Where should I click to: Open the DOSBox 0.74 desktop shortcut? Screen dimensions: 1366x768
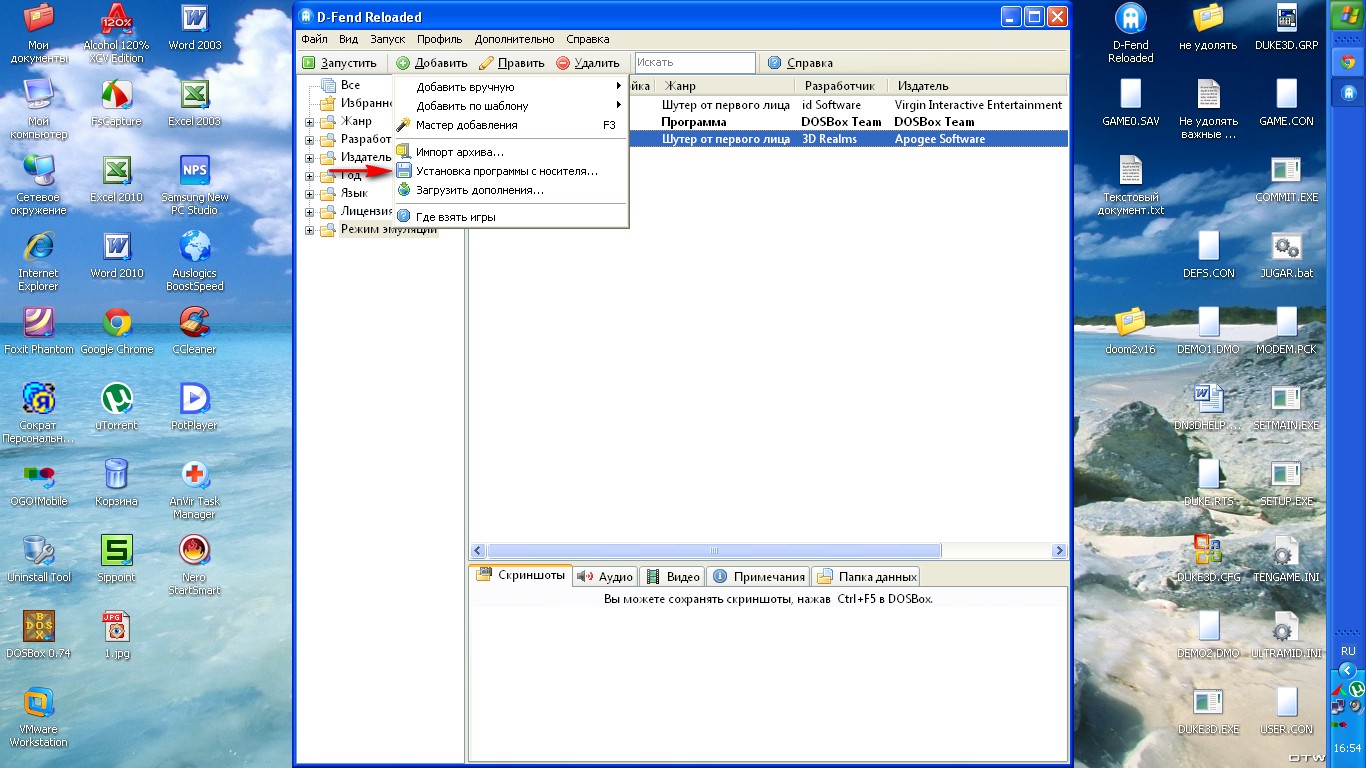[38, 634]
